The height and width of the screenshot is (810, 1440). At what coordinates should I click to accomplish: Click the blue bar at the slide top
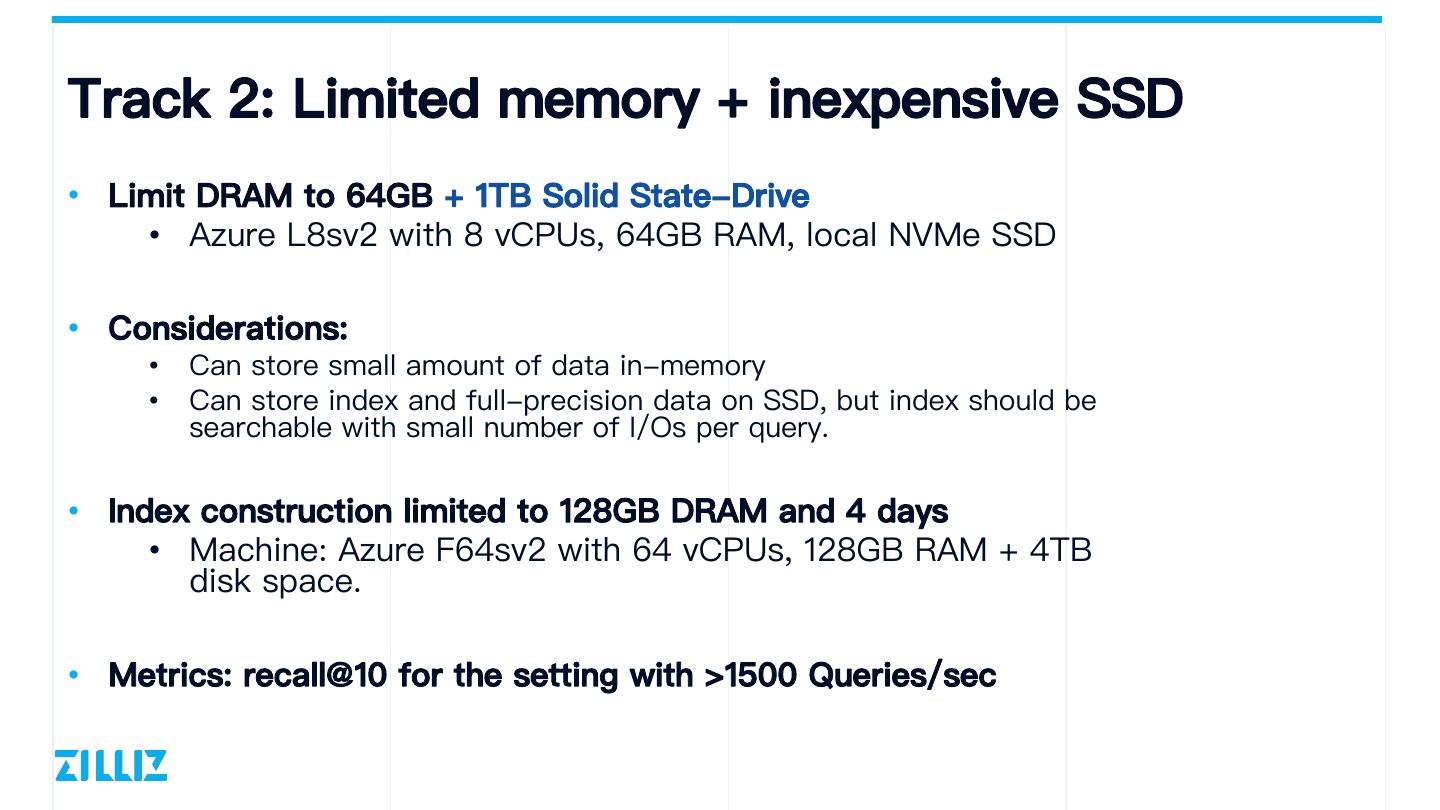(716, 19)
